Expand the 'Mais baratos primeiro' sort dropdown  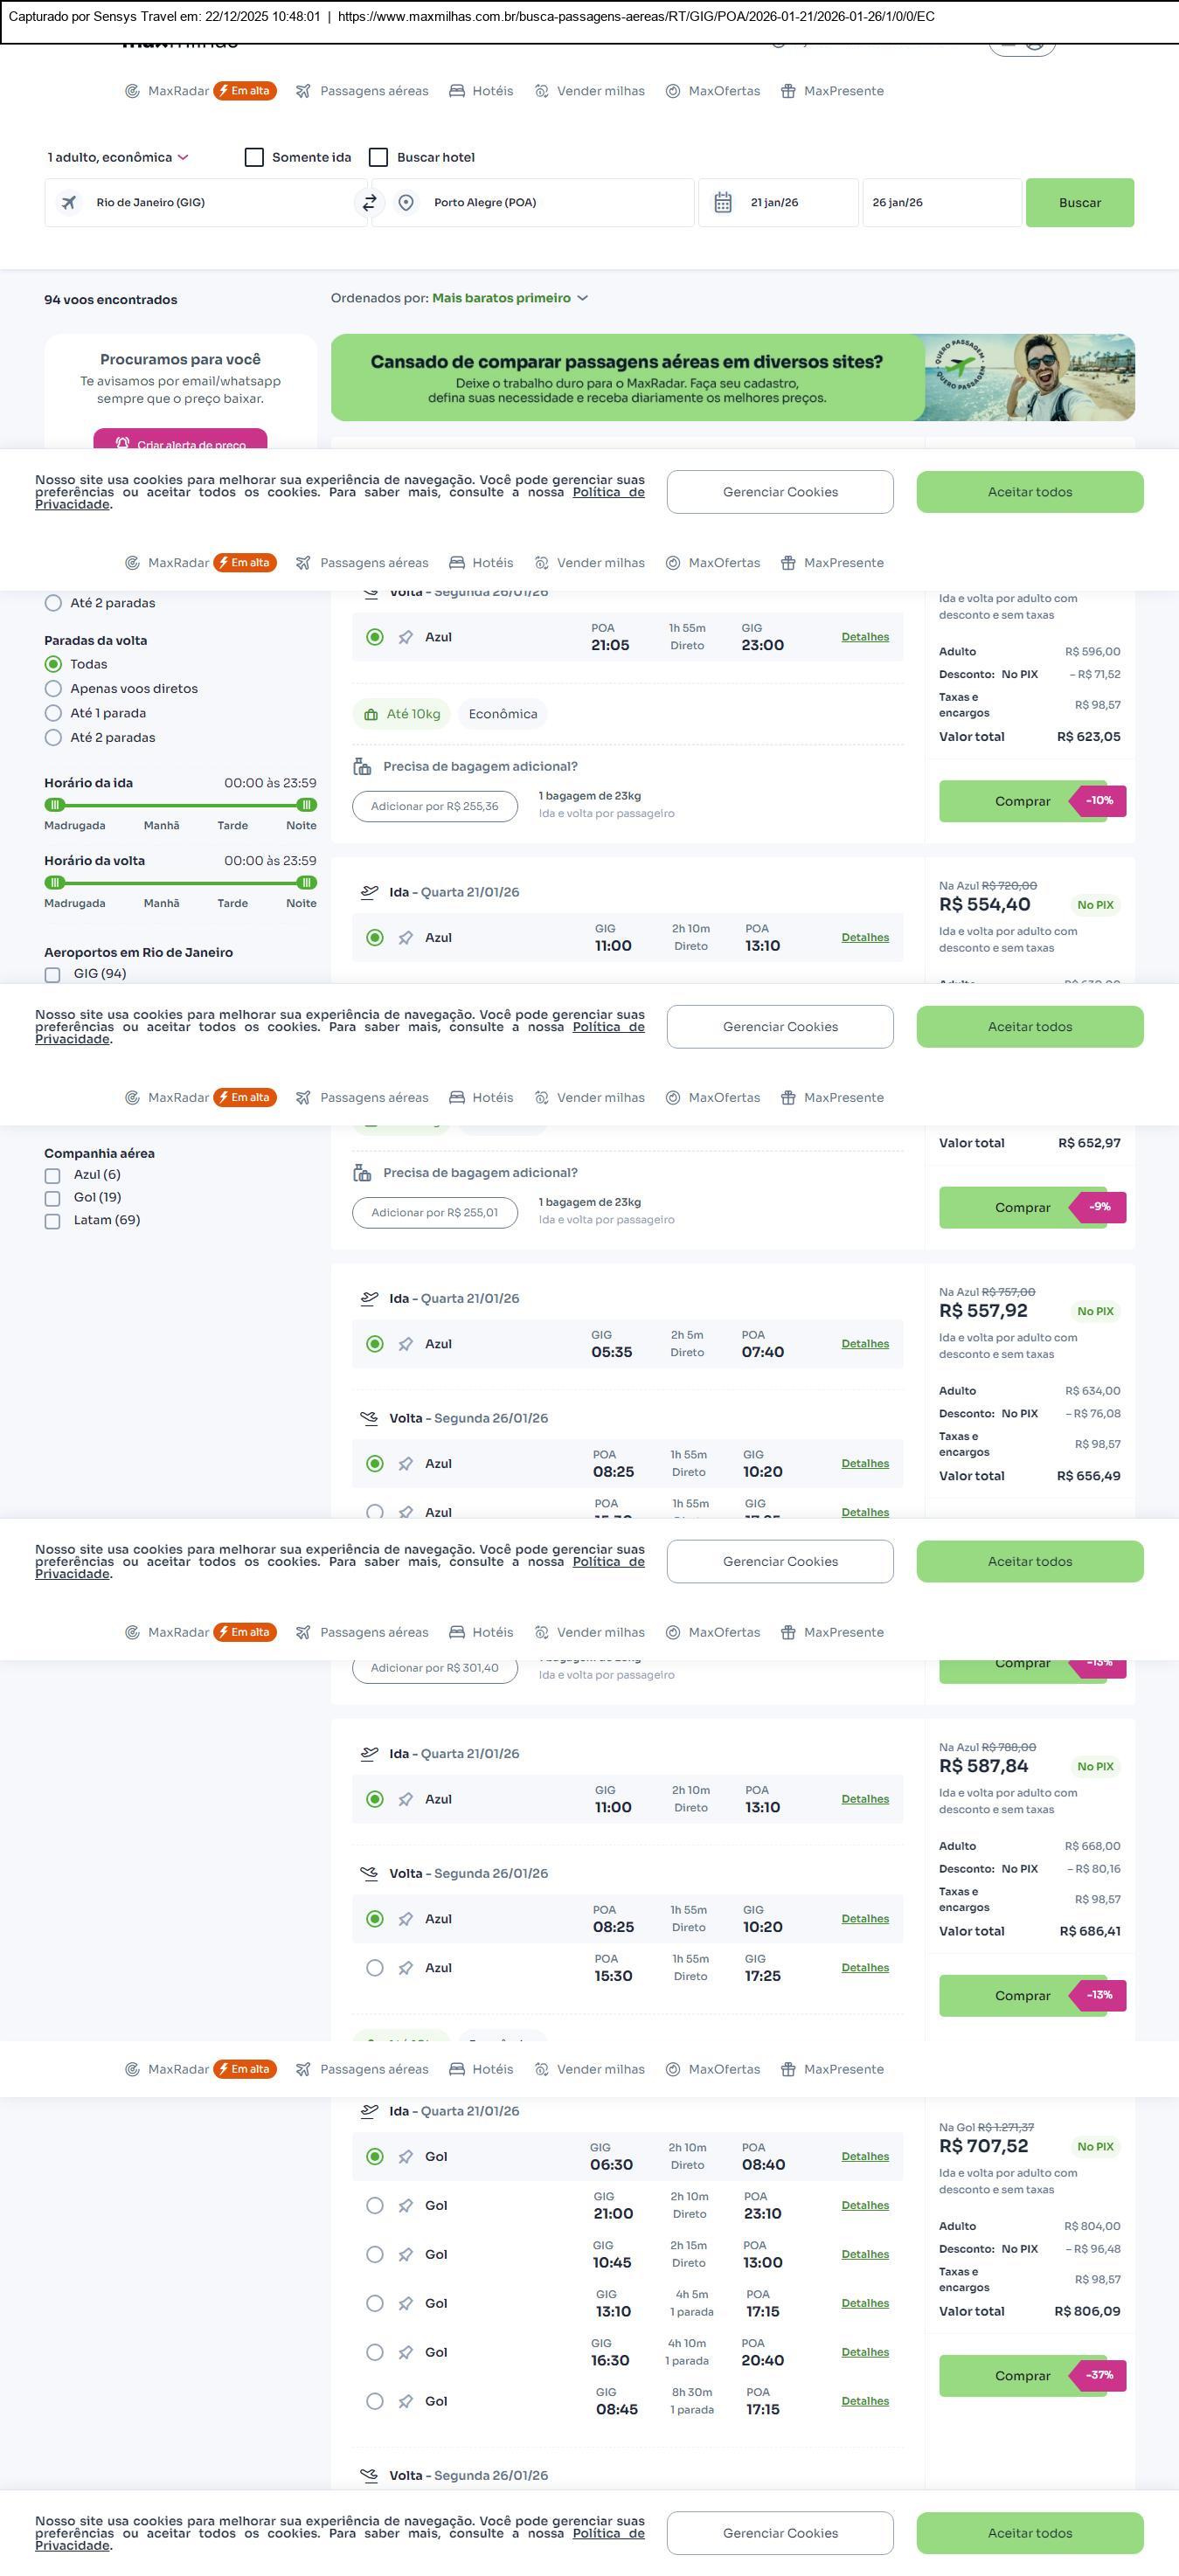pos(509,298)
